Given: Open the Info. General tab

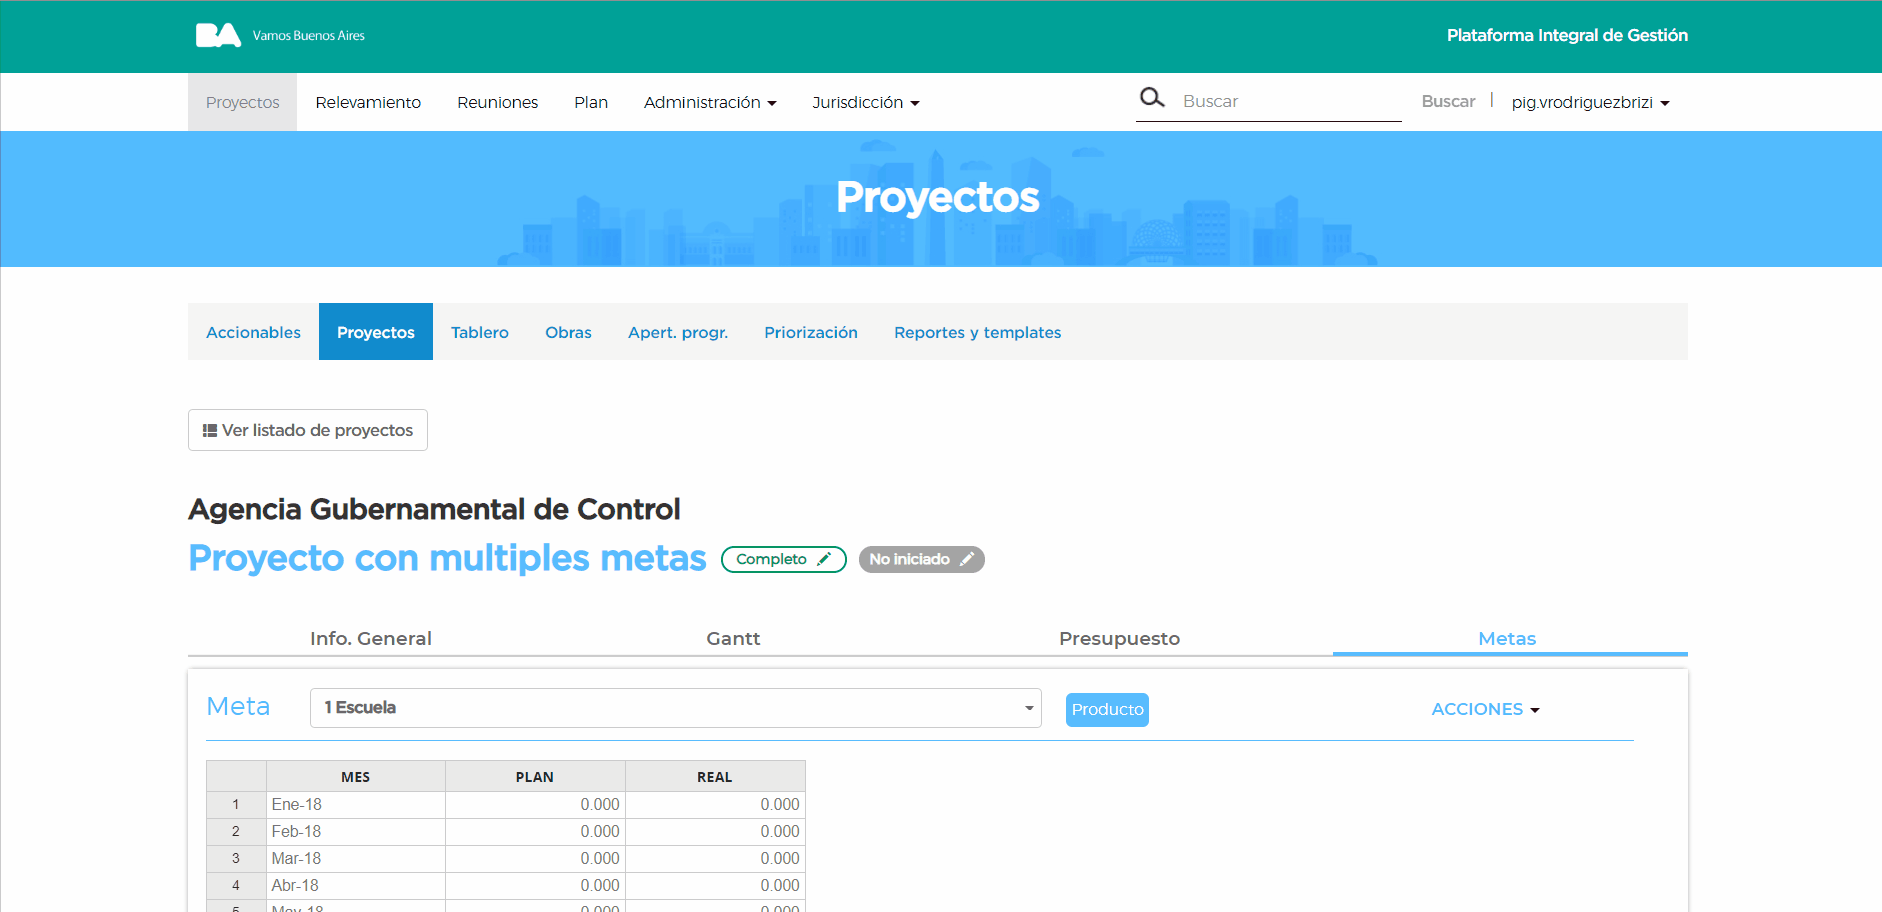Looking at the screenshot, I should [x=370, y=638].
